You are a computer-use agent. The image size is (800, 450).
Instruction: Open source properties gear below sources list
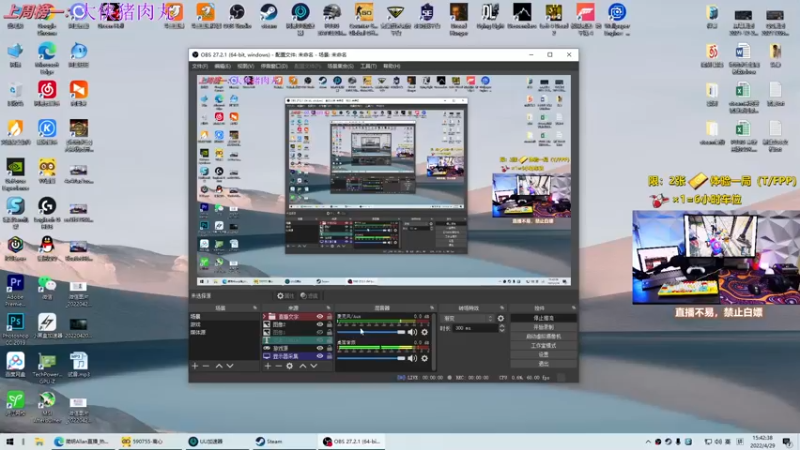289,366
